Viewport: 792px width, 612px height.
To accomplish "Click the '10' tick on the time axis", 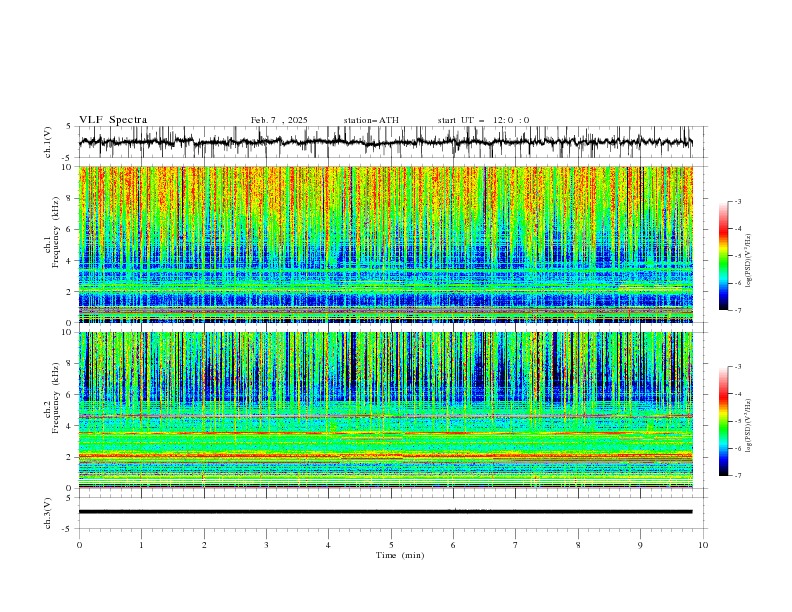I will point(703,545).
